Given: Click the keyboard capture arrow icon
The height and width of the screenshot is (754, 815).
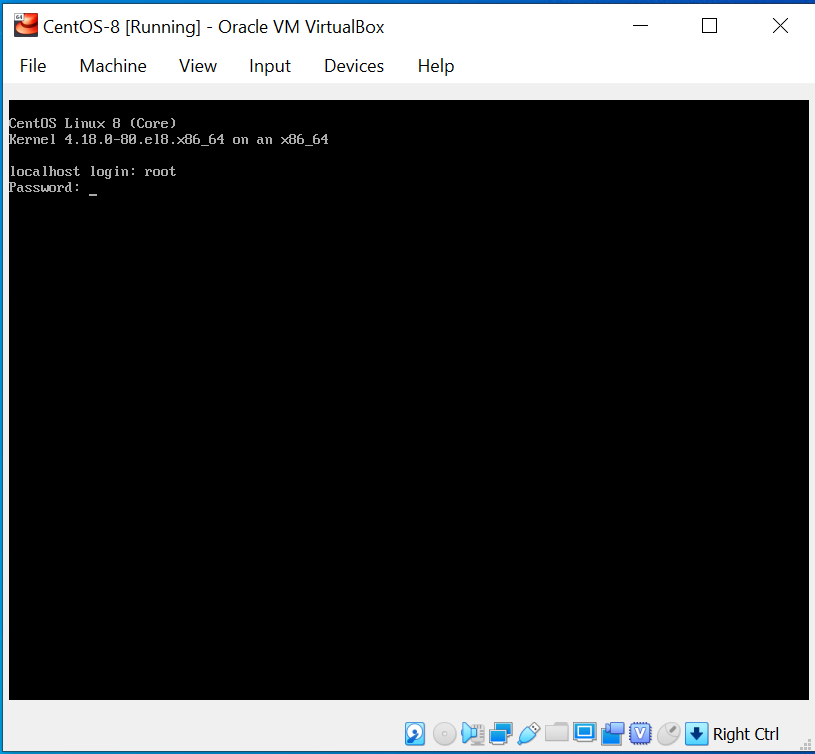Looking at the screenshot, I should 696,734.
